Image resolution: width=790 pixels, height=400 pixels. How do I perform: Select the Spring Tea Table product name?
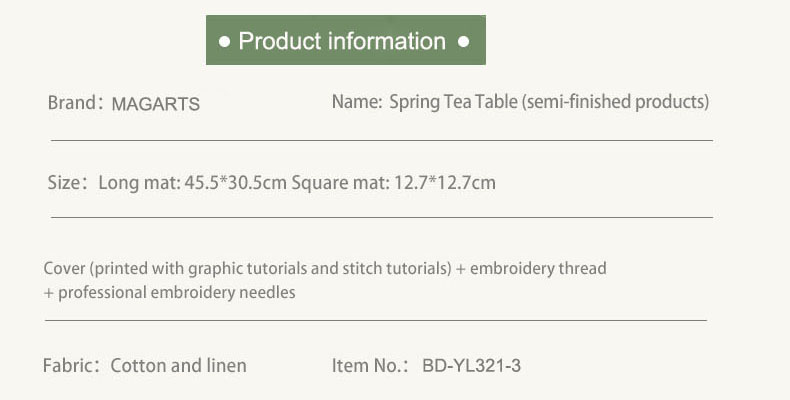549,102
